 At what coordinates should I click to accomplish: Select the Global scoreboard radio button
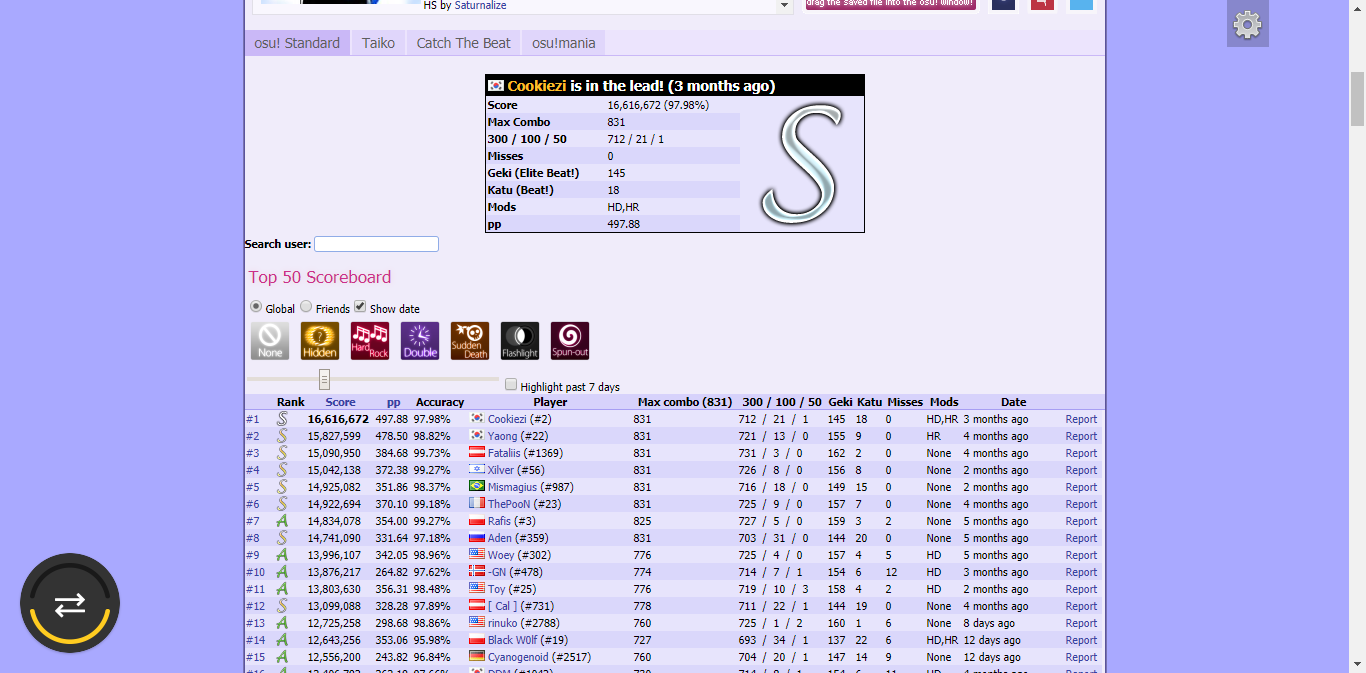256,307
